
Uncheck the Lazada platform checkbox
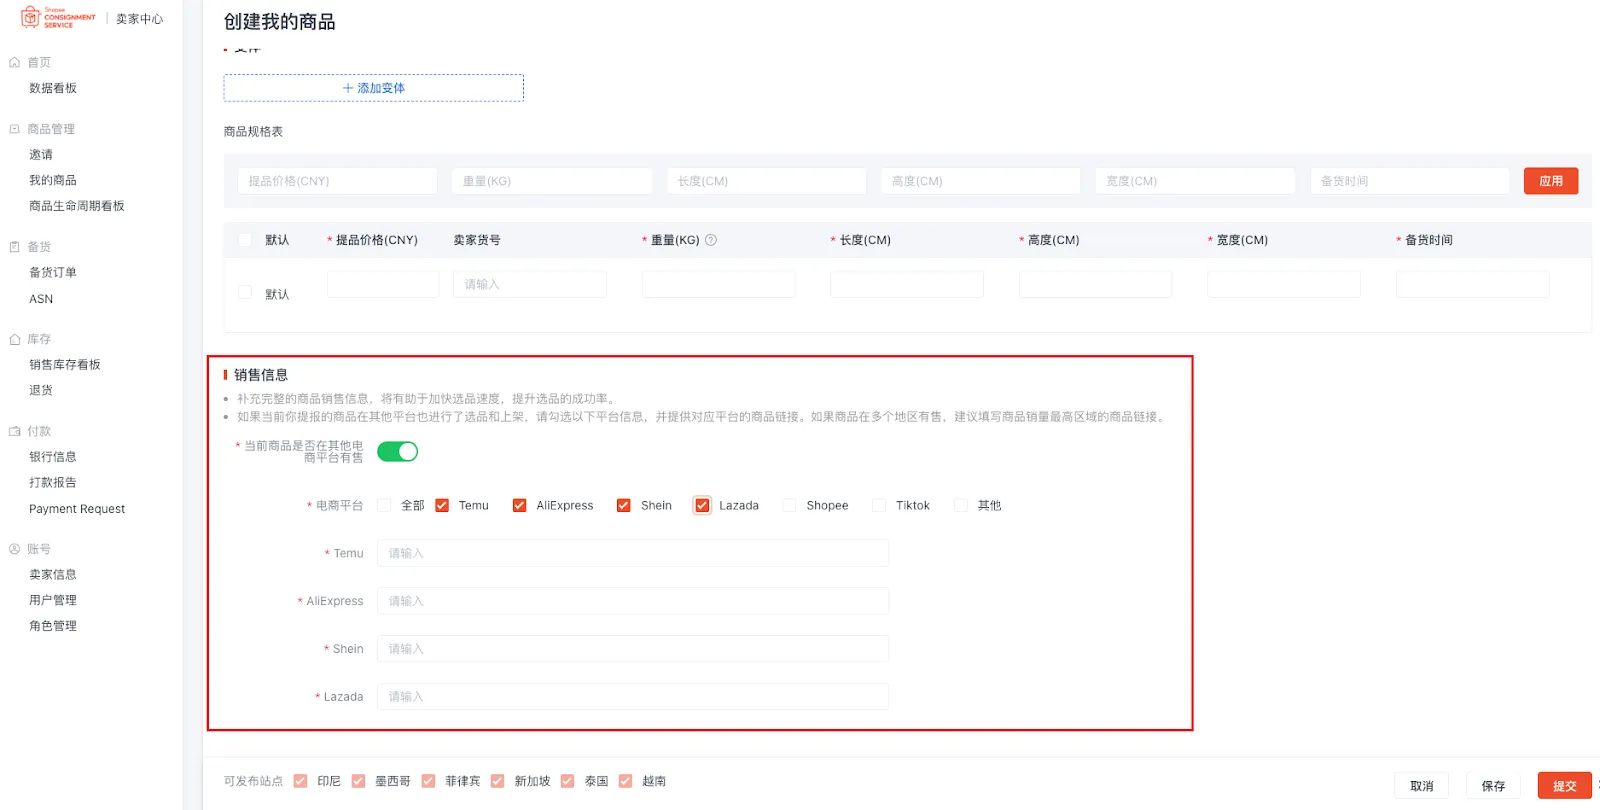702,505
